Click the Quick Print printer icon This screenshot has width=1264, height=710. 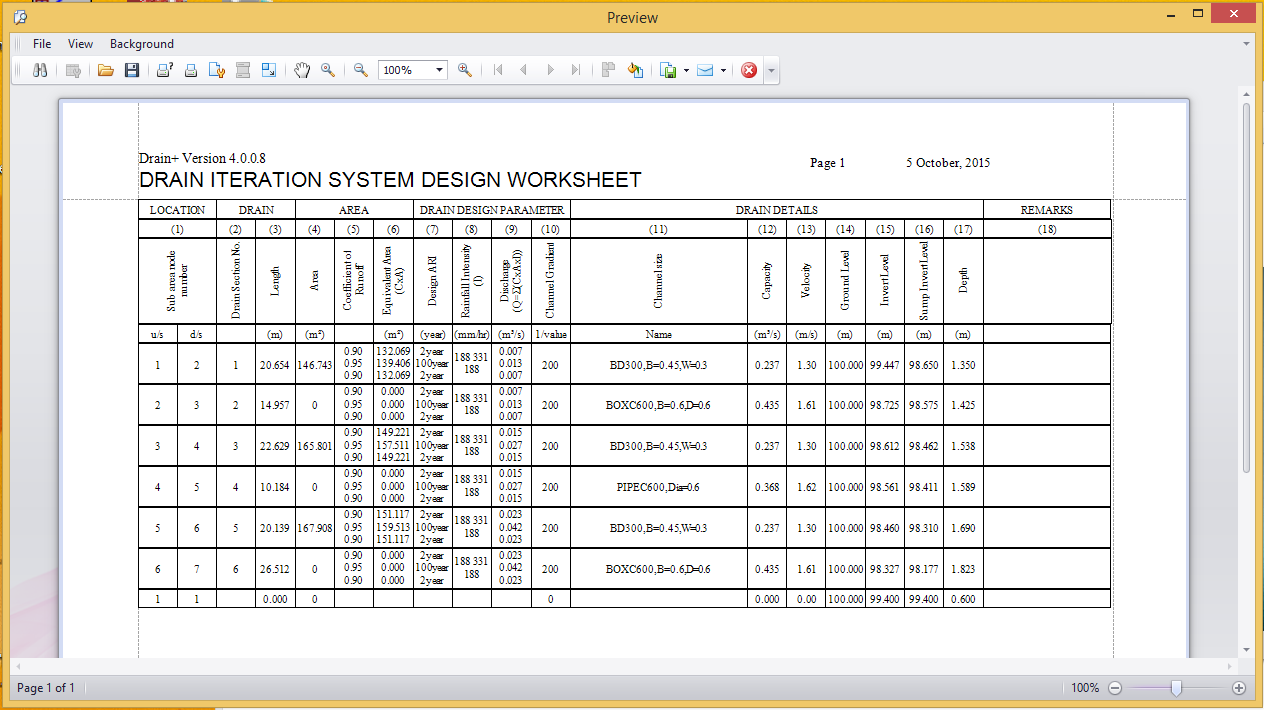tap(190, 70)
